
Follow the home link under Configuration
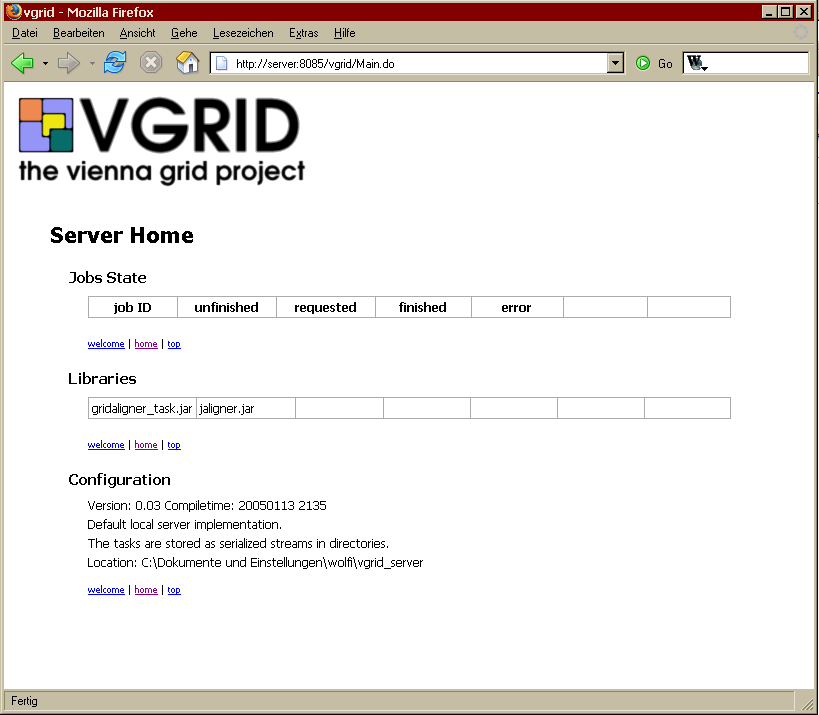pos(146,590)
